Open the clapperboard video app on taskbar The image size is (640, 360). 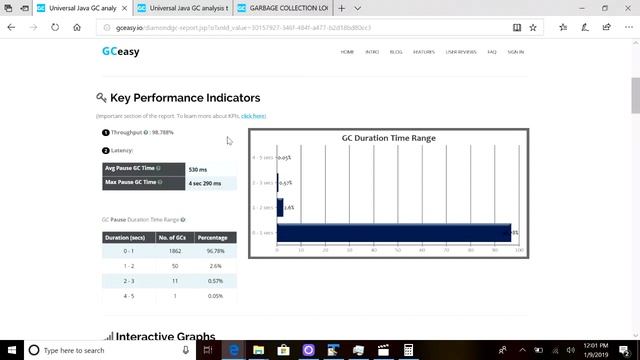click(383, 350)
